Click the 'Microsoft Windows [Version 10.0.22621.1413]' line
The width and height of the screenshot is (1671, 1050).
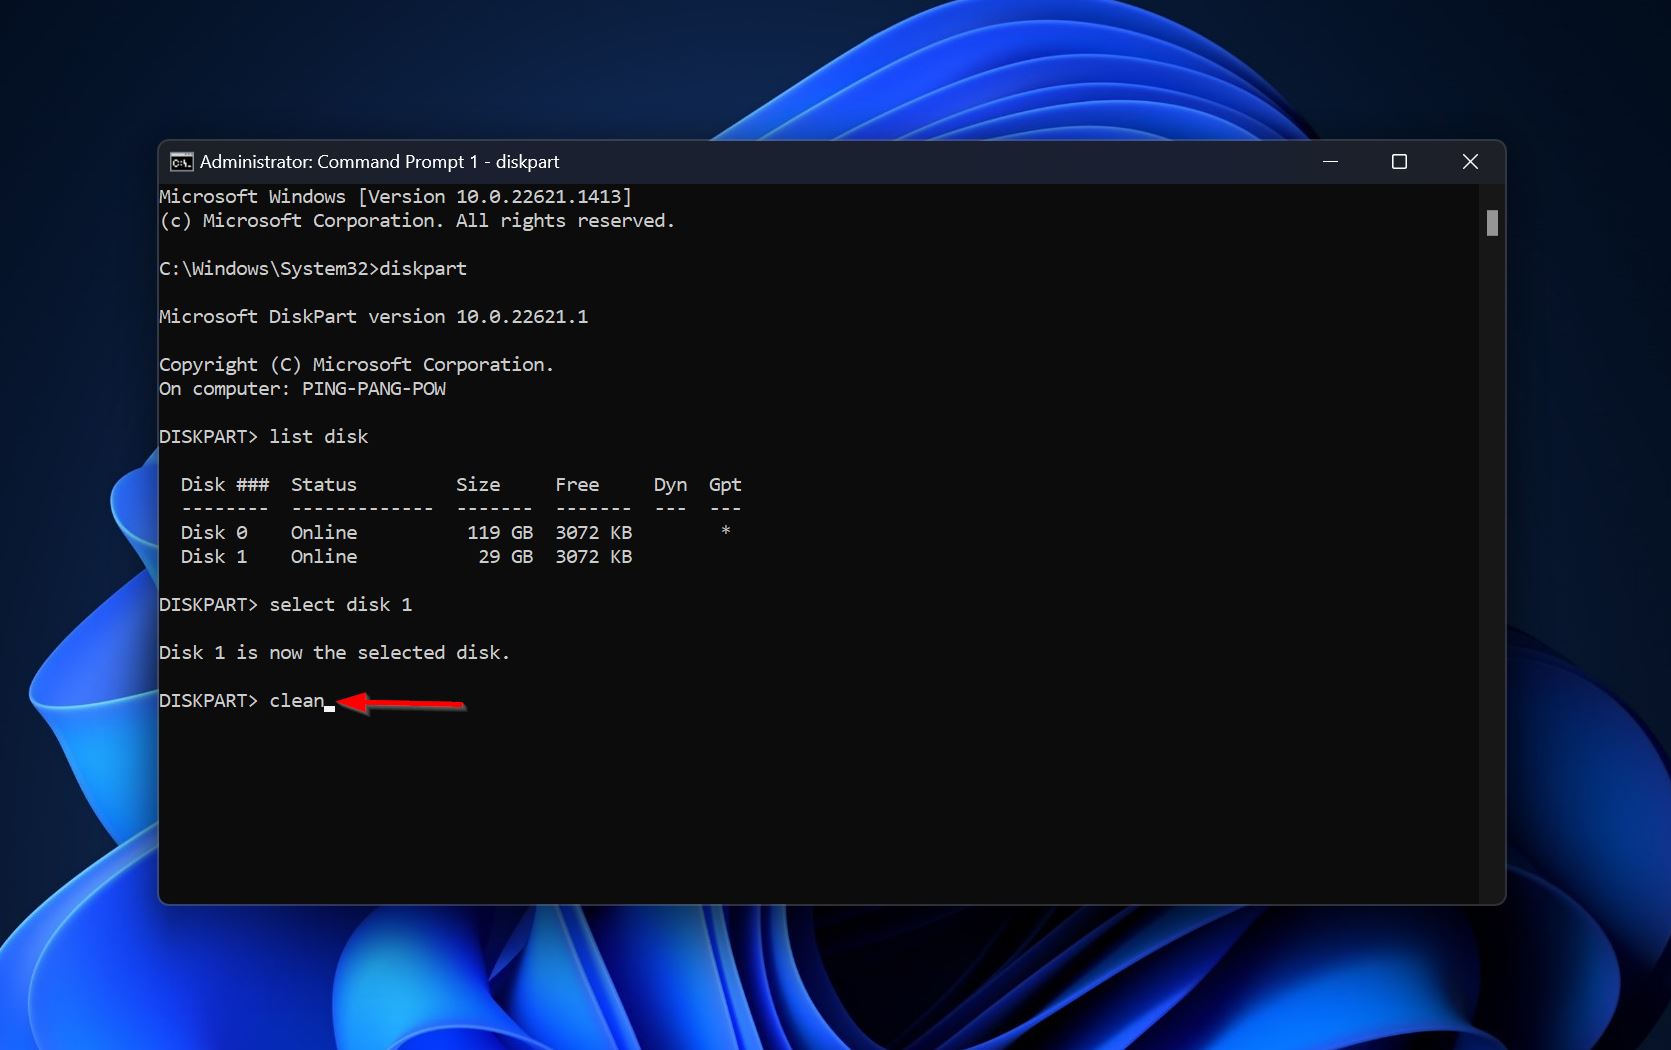pyautogui.click(x=395, y=197)
